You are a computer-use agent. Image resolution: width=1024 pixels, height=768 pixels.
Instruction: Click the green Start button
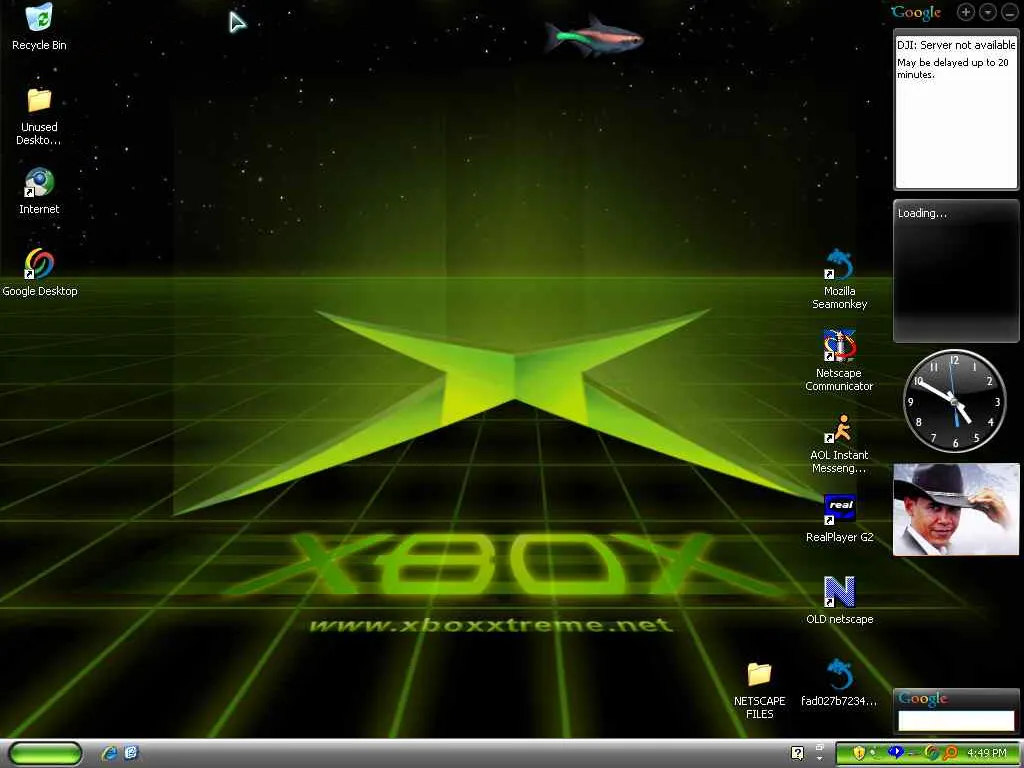pos(45,753)
